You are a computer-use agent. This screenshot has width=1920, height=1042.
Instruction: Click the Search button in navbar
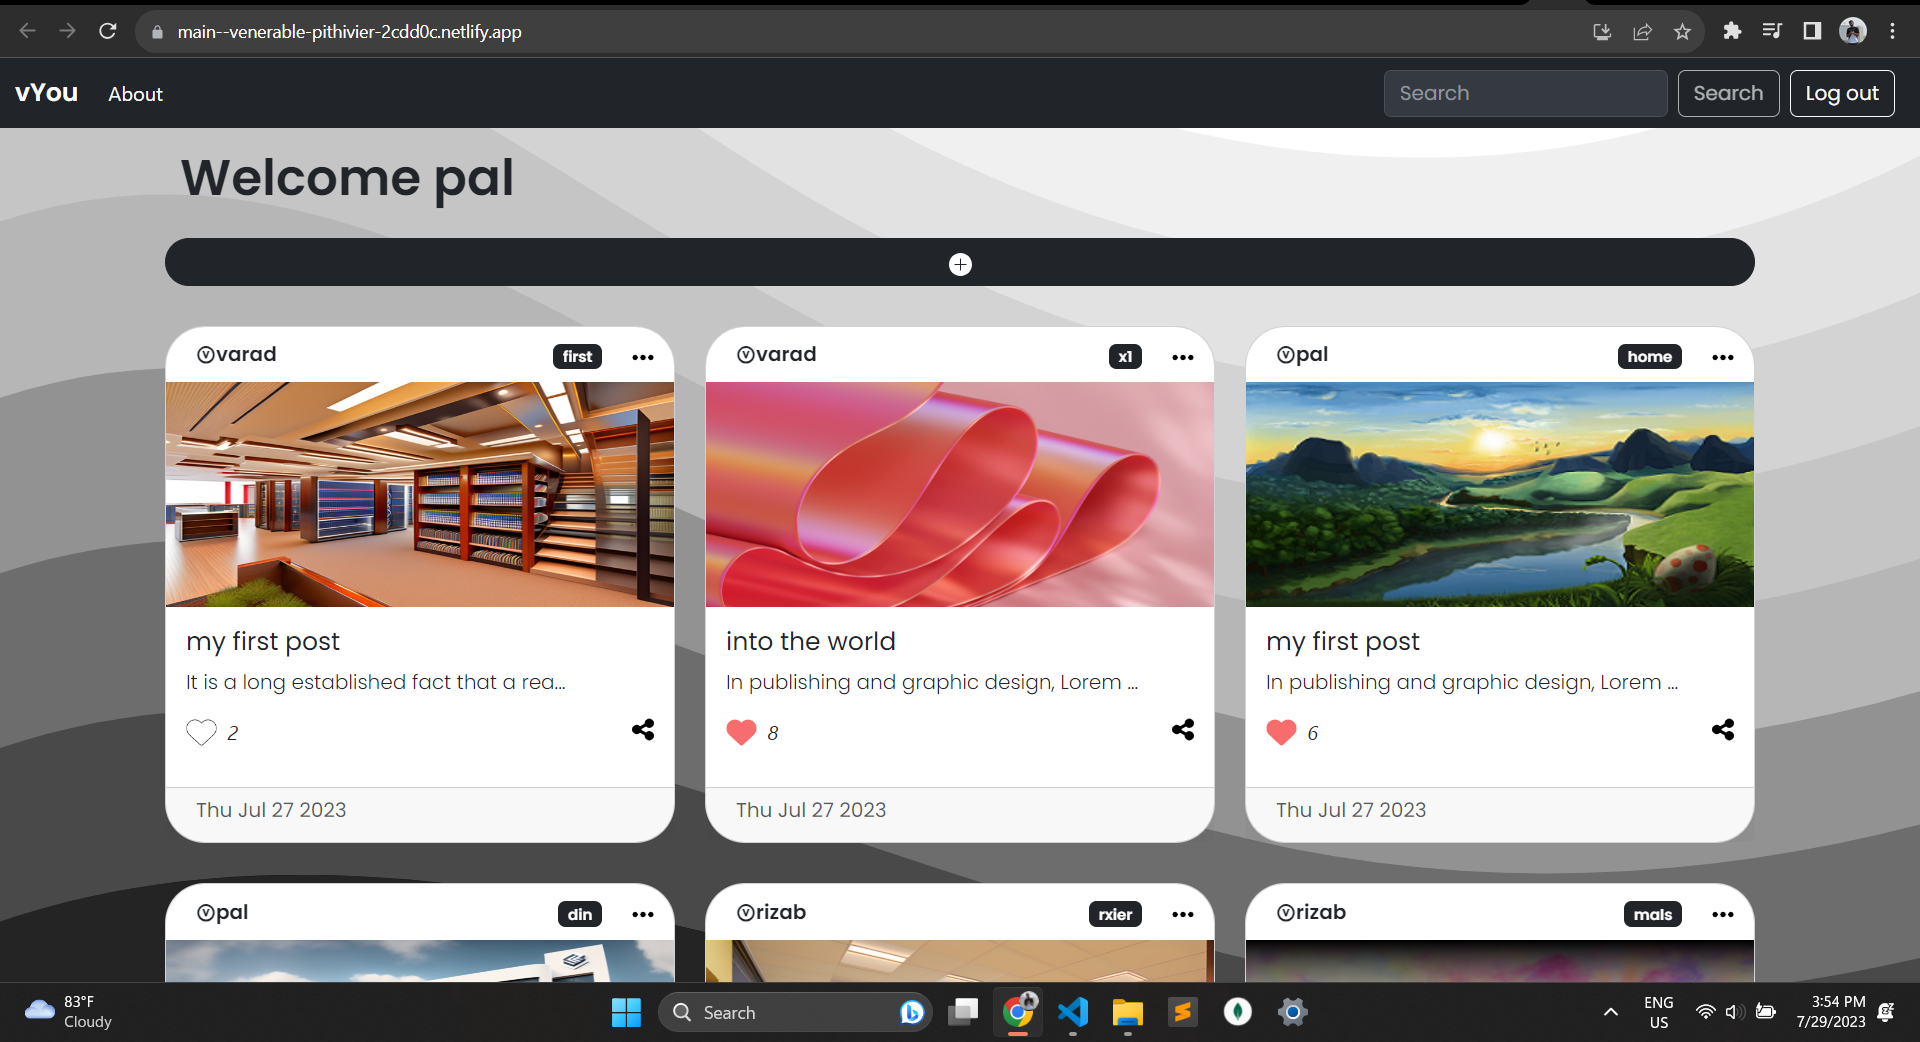tap(1728, 93)
